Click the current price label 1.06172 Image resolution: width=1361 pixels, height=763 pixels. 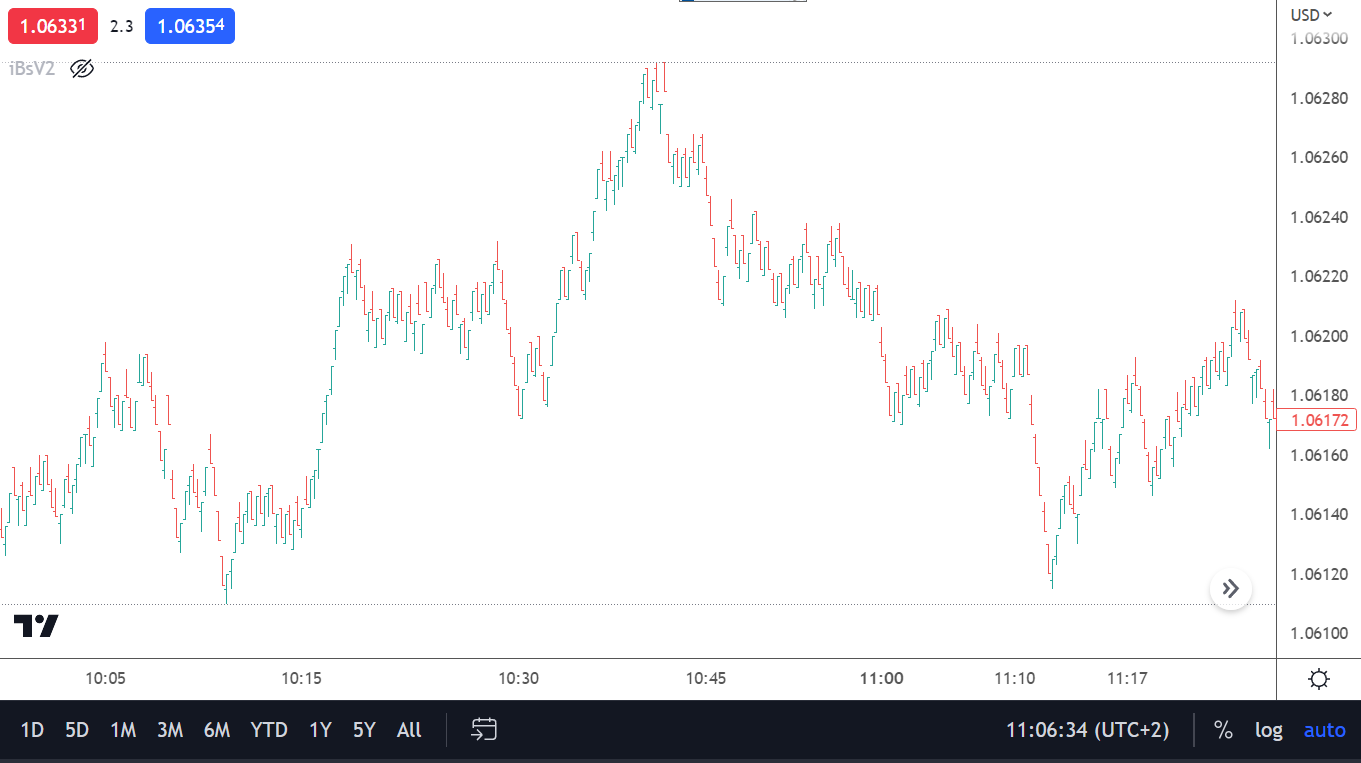1320,420
